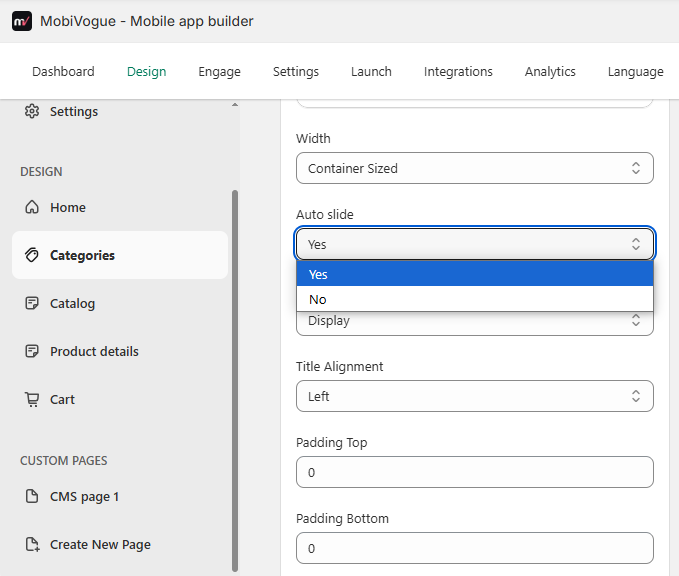
Task: Select the Categories sidebar label
Action: (82, 256)
